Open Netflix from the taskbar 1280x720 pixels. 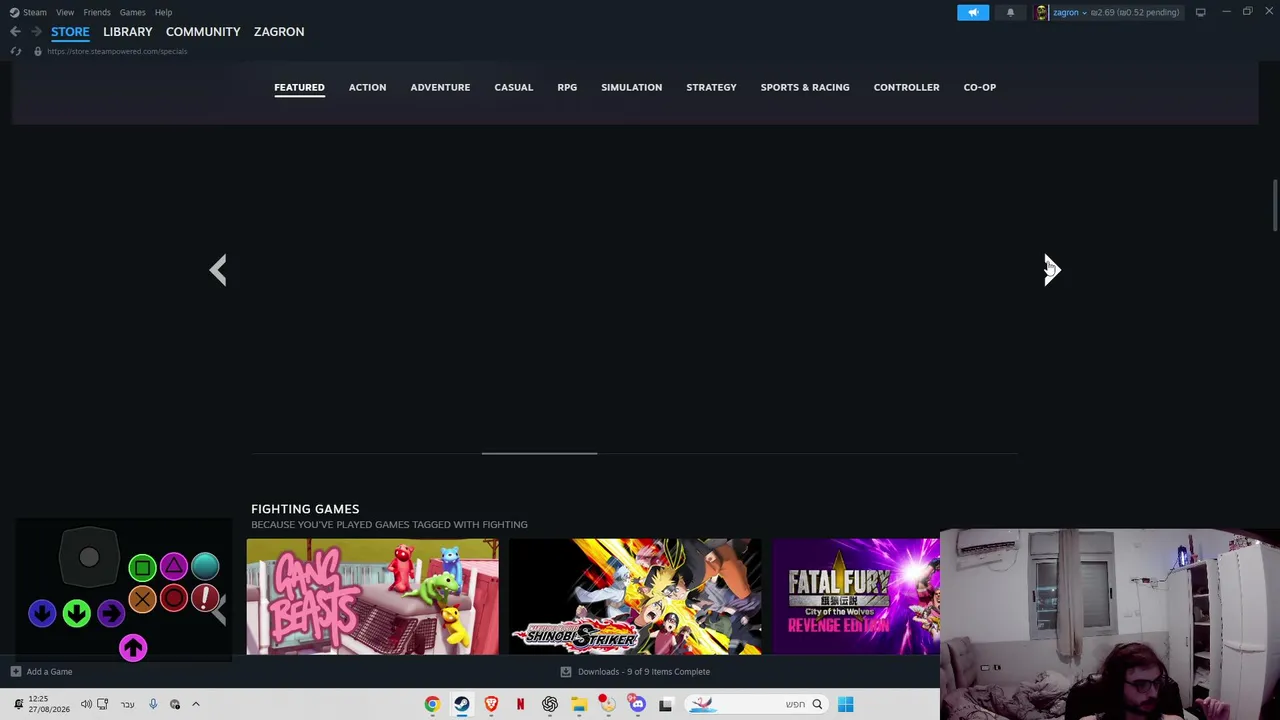[520, 704]
